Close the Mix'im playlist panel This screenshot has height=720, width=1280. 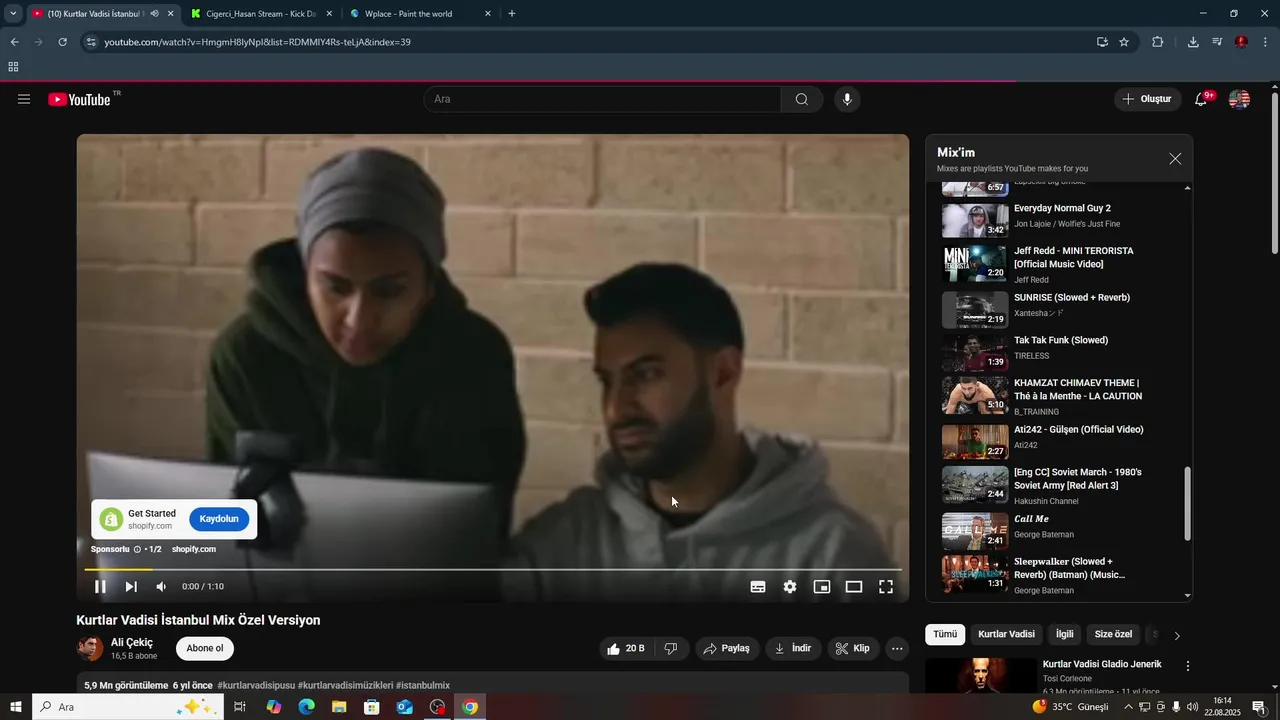pos(1175,159)
